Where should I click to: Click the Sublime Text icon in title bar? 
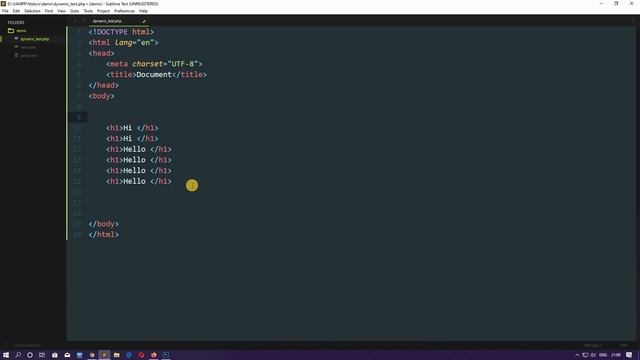coord(3,4)
